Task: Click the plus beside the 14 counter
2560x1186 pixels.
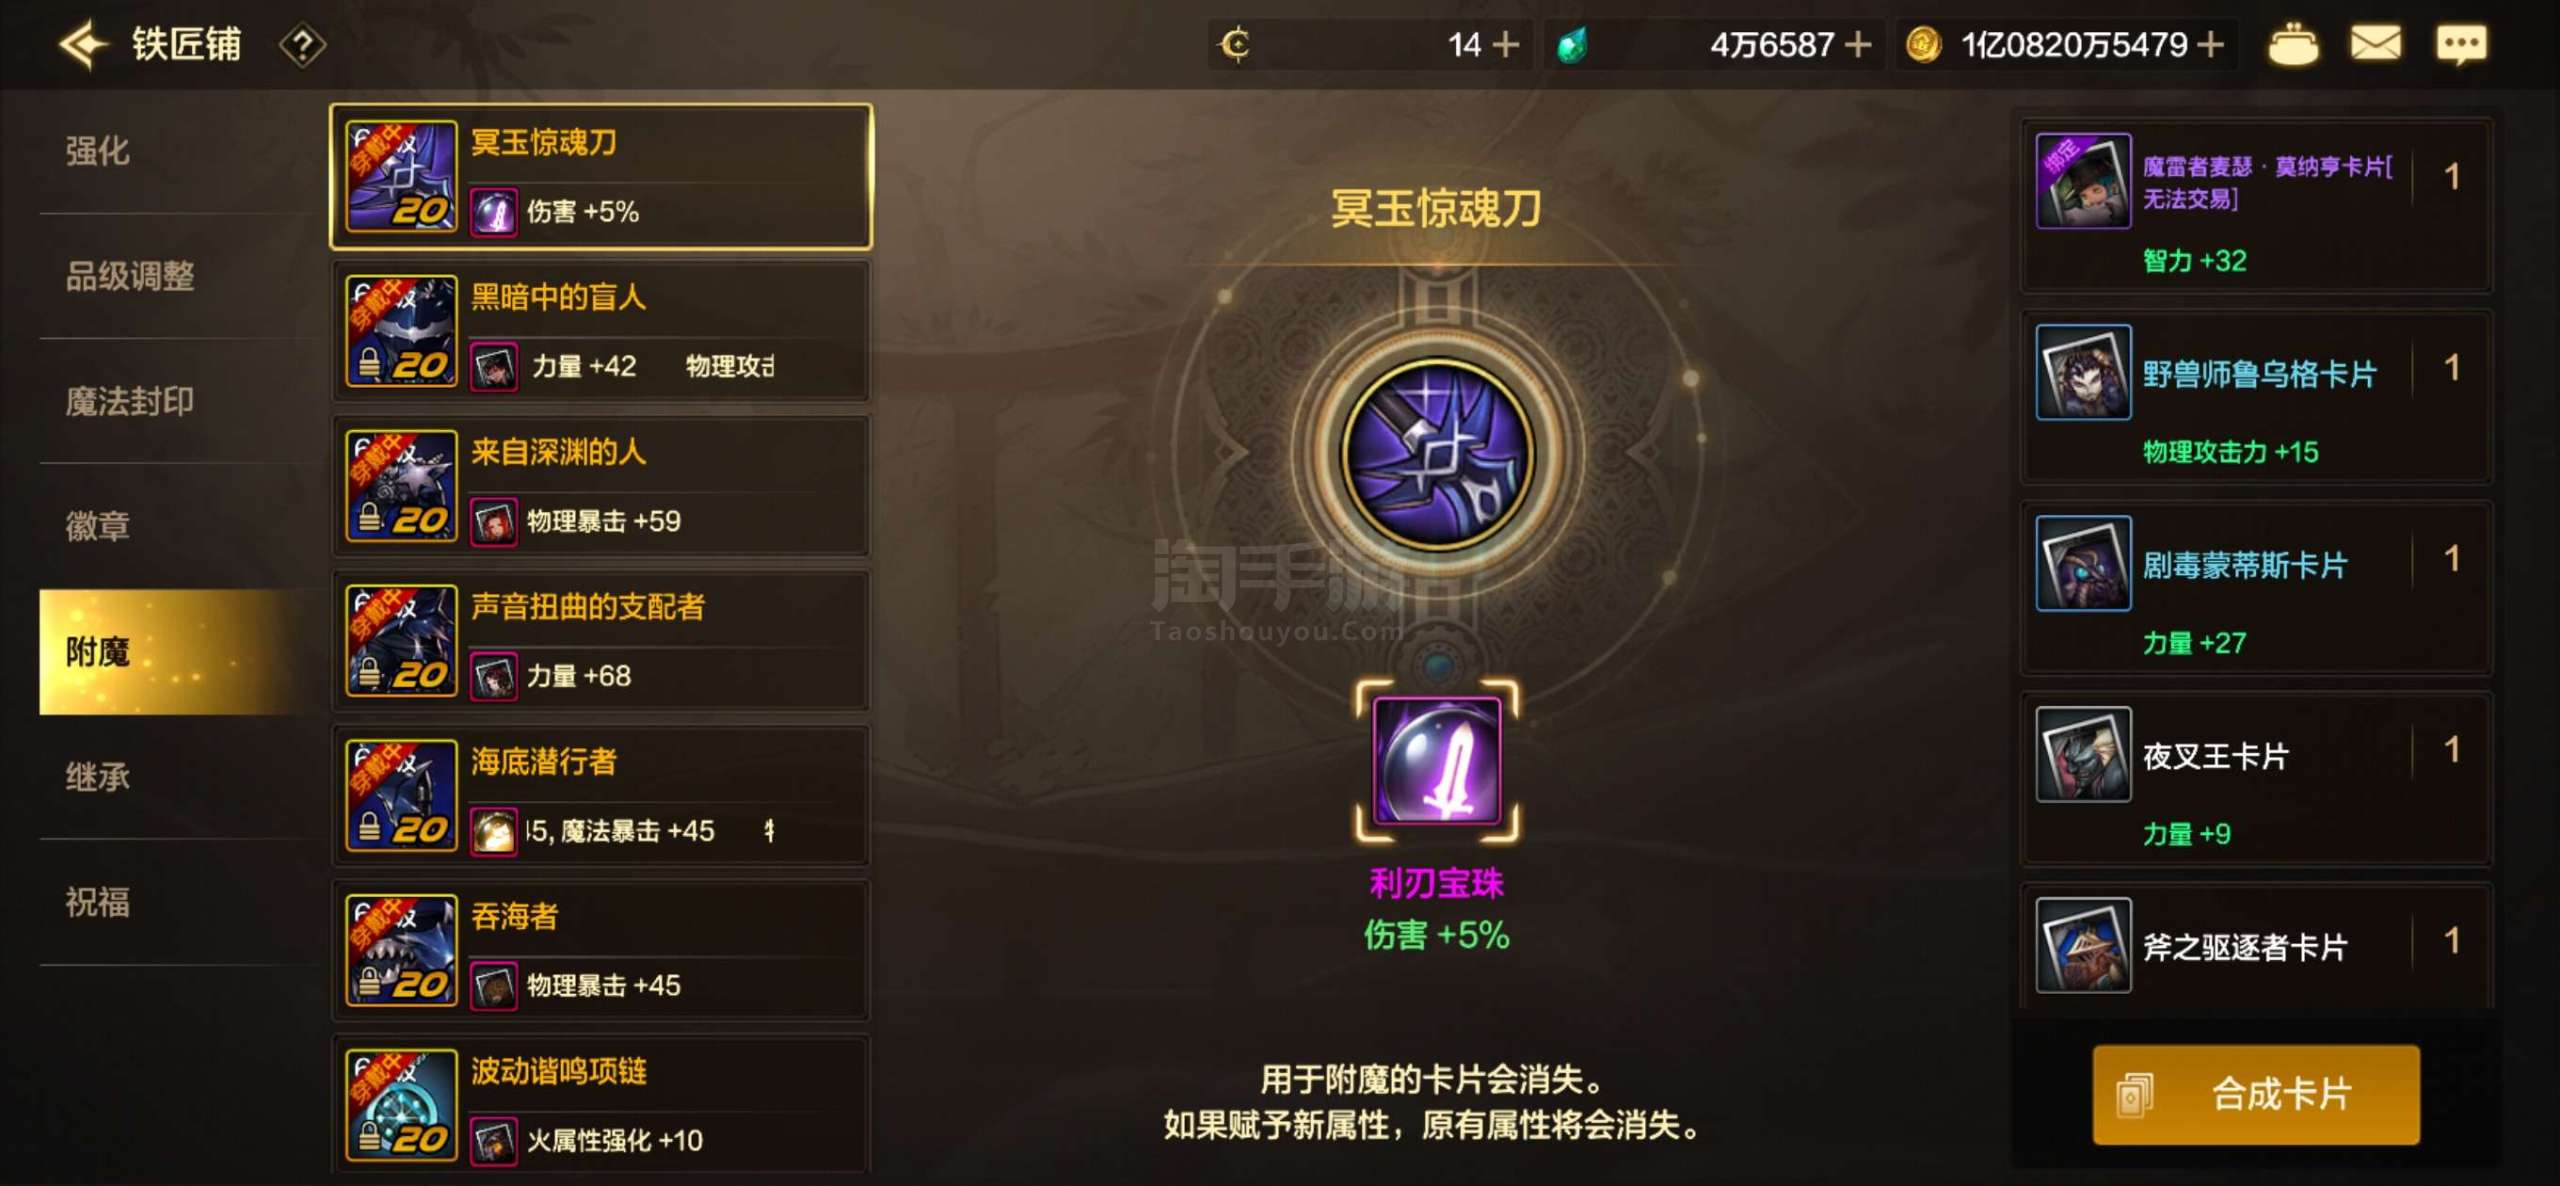Action: coord(1505,45)
